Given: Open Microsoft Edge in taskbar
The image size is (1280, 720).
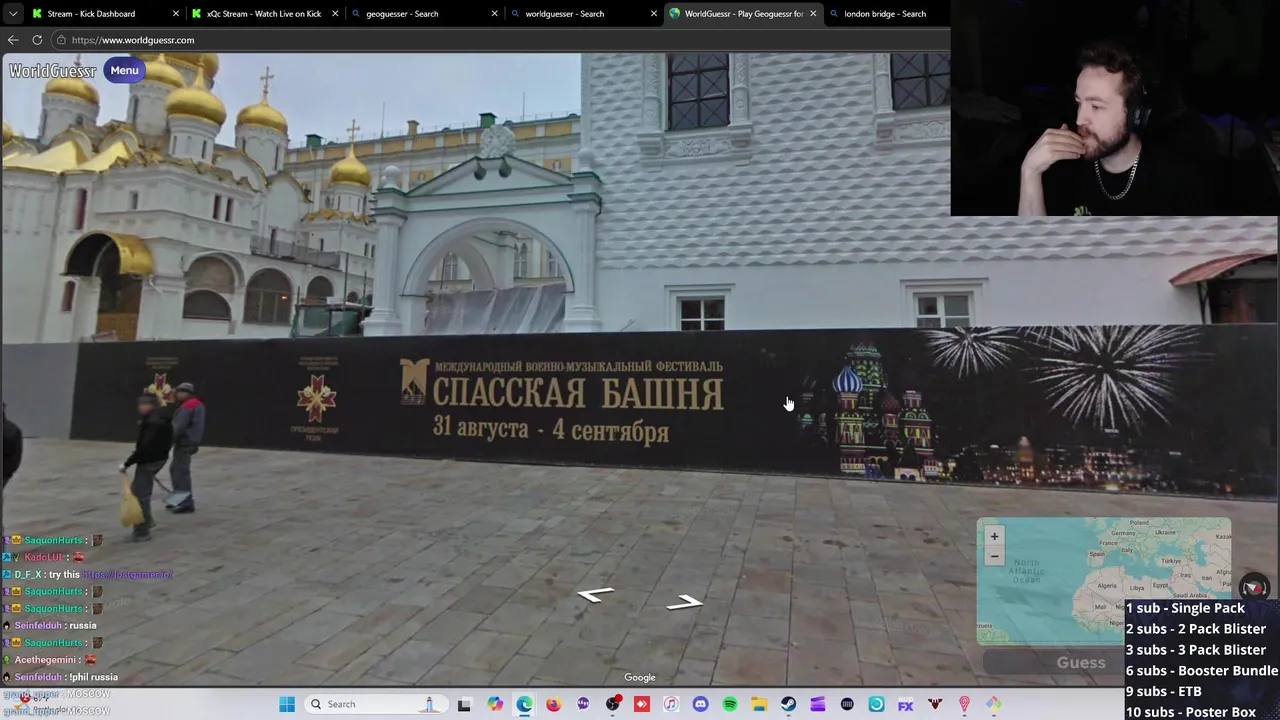Looking at the screenshot, I should [x=524, y=705].
